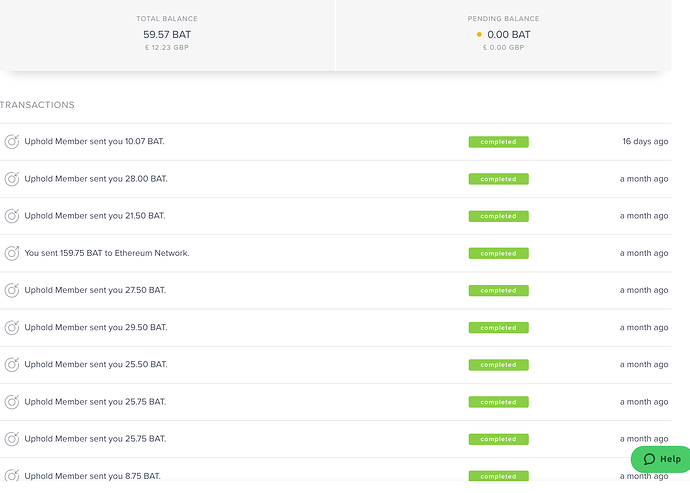Click the icon beside the 29.50 BAT transaction
The image size is (690, 493).
(12, 327)
